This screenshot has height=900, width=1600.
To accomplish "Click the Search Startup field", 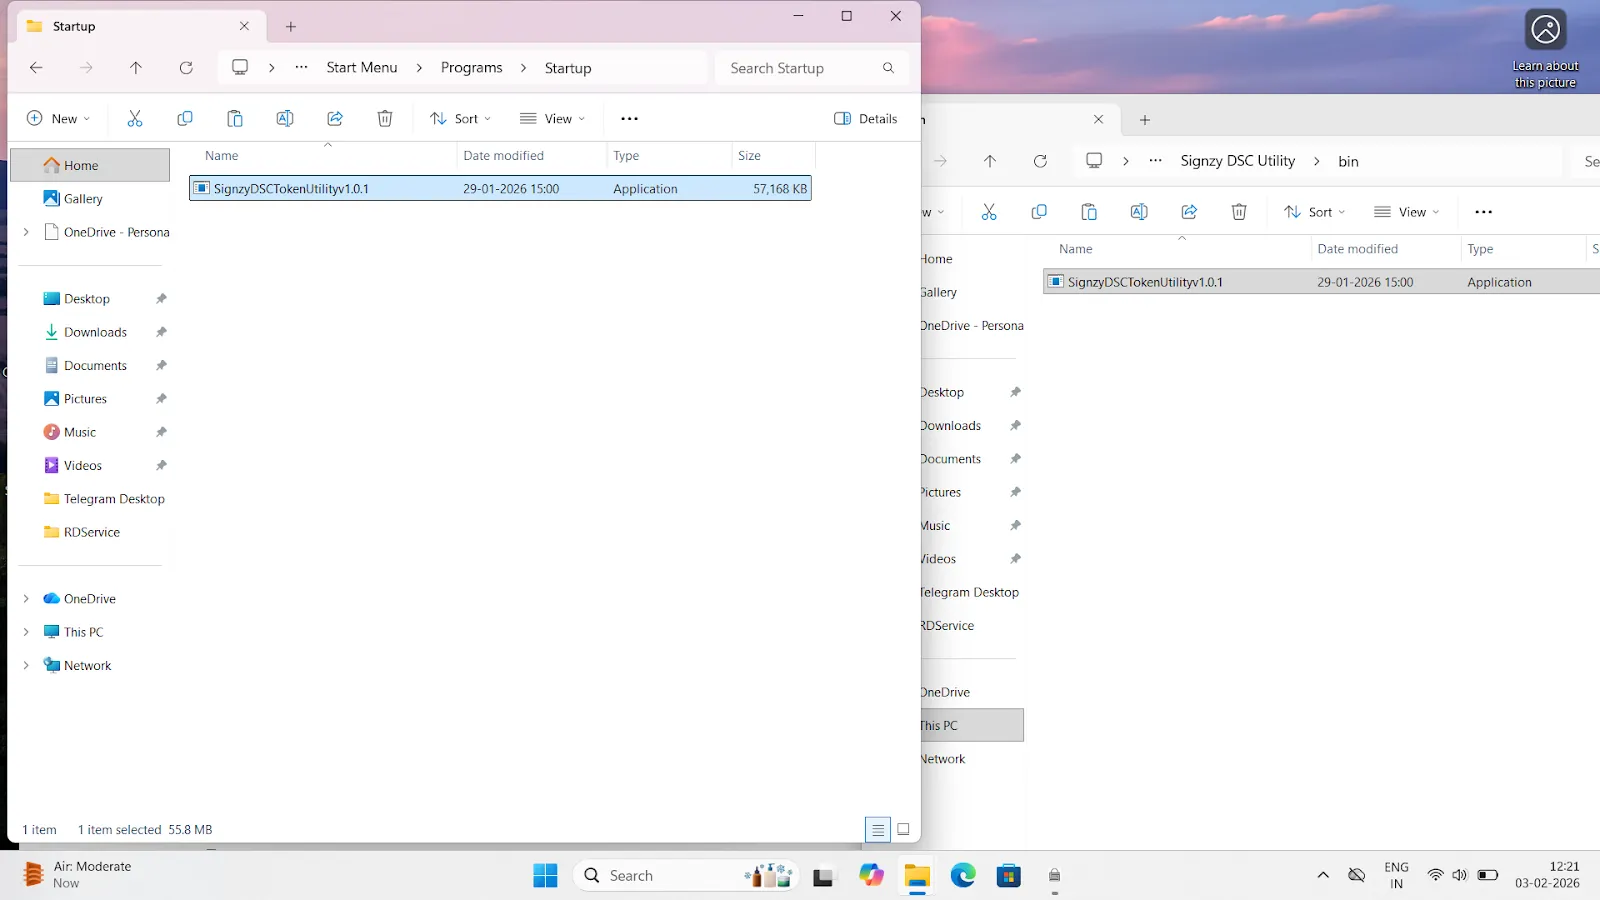I will pyautogui.click(x=812, y=68).
